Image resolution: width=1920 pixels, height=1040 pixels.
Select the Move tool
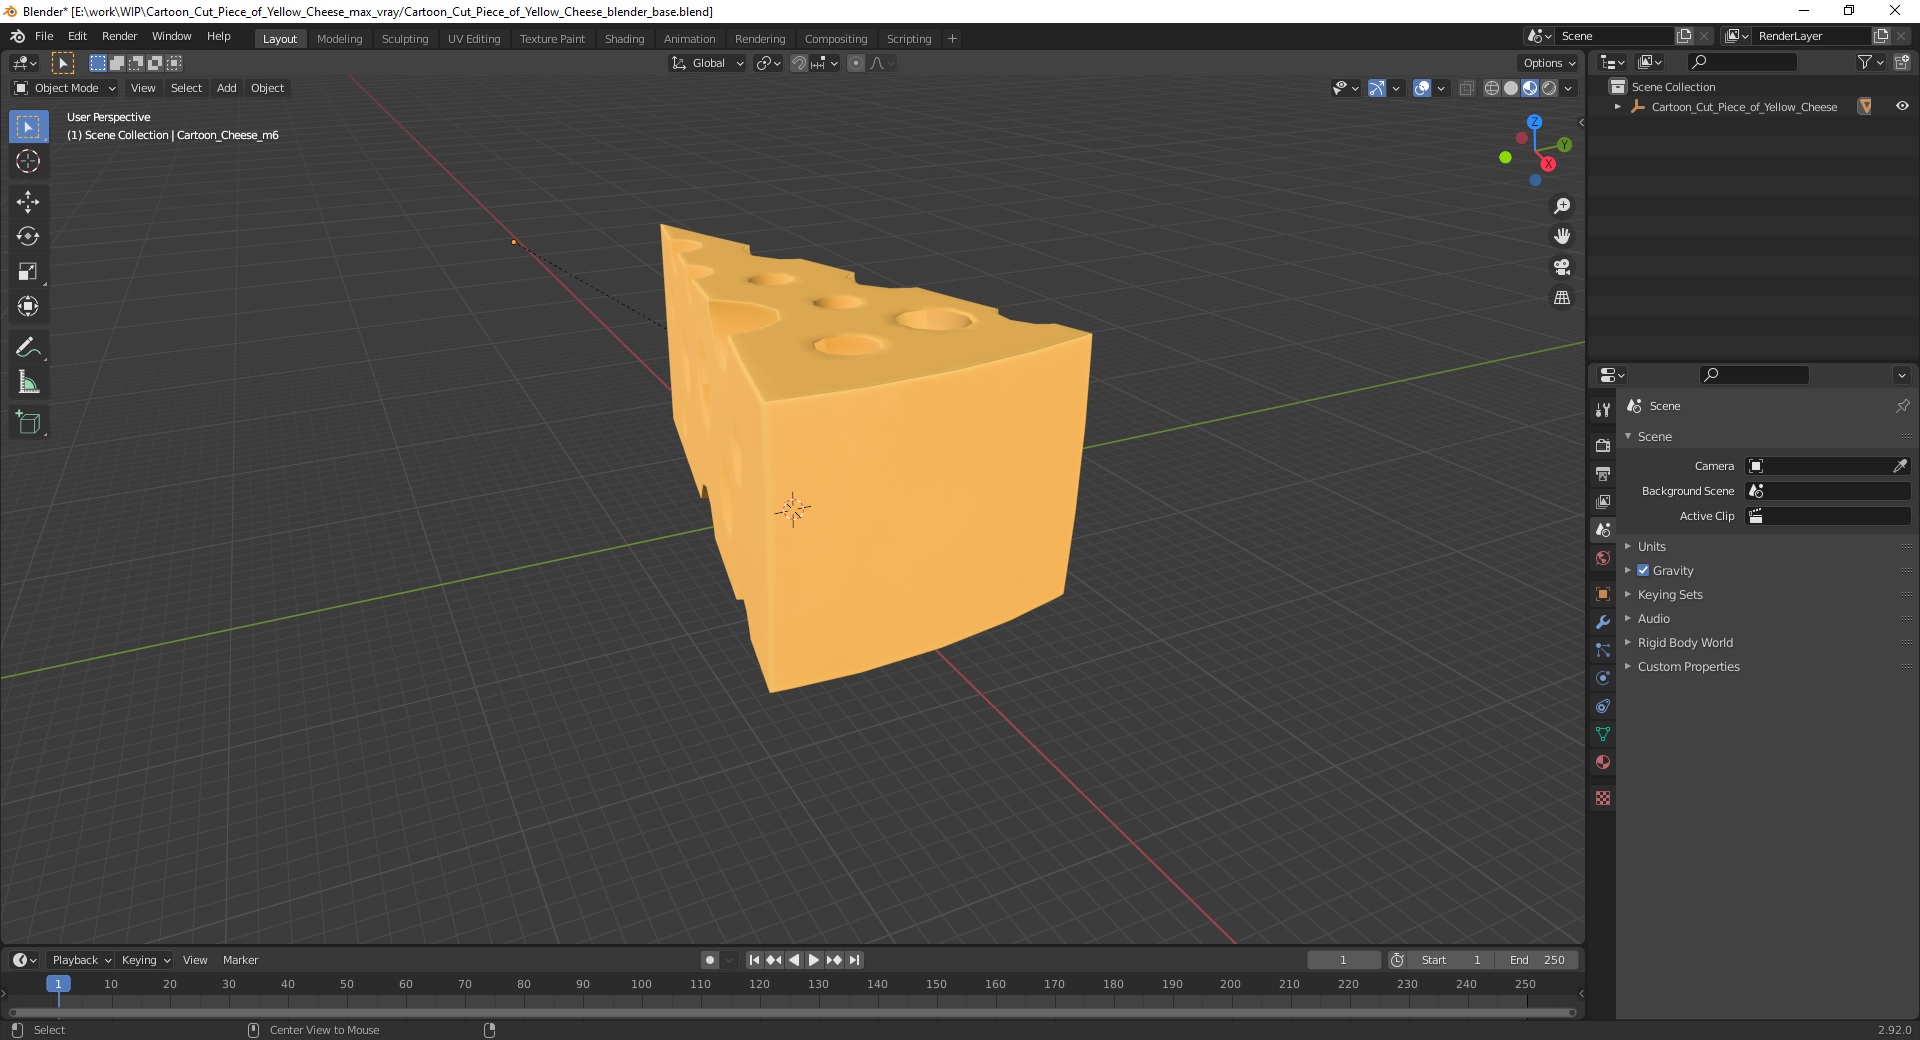click(x=28, y=202)
